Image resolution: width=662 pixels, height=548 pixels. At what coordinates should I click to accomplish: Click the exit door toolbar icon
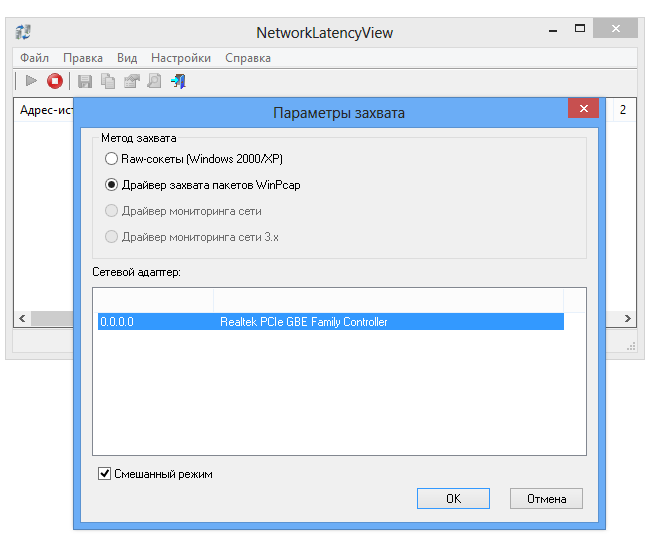pos(179,81)
